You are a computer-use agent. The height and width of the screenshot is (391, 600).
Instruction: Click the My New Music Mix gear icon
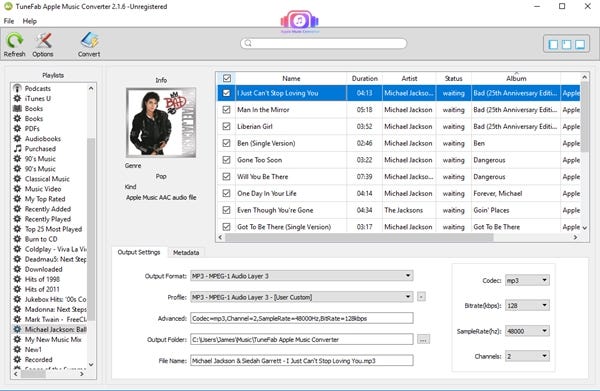[17, 339]
